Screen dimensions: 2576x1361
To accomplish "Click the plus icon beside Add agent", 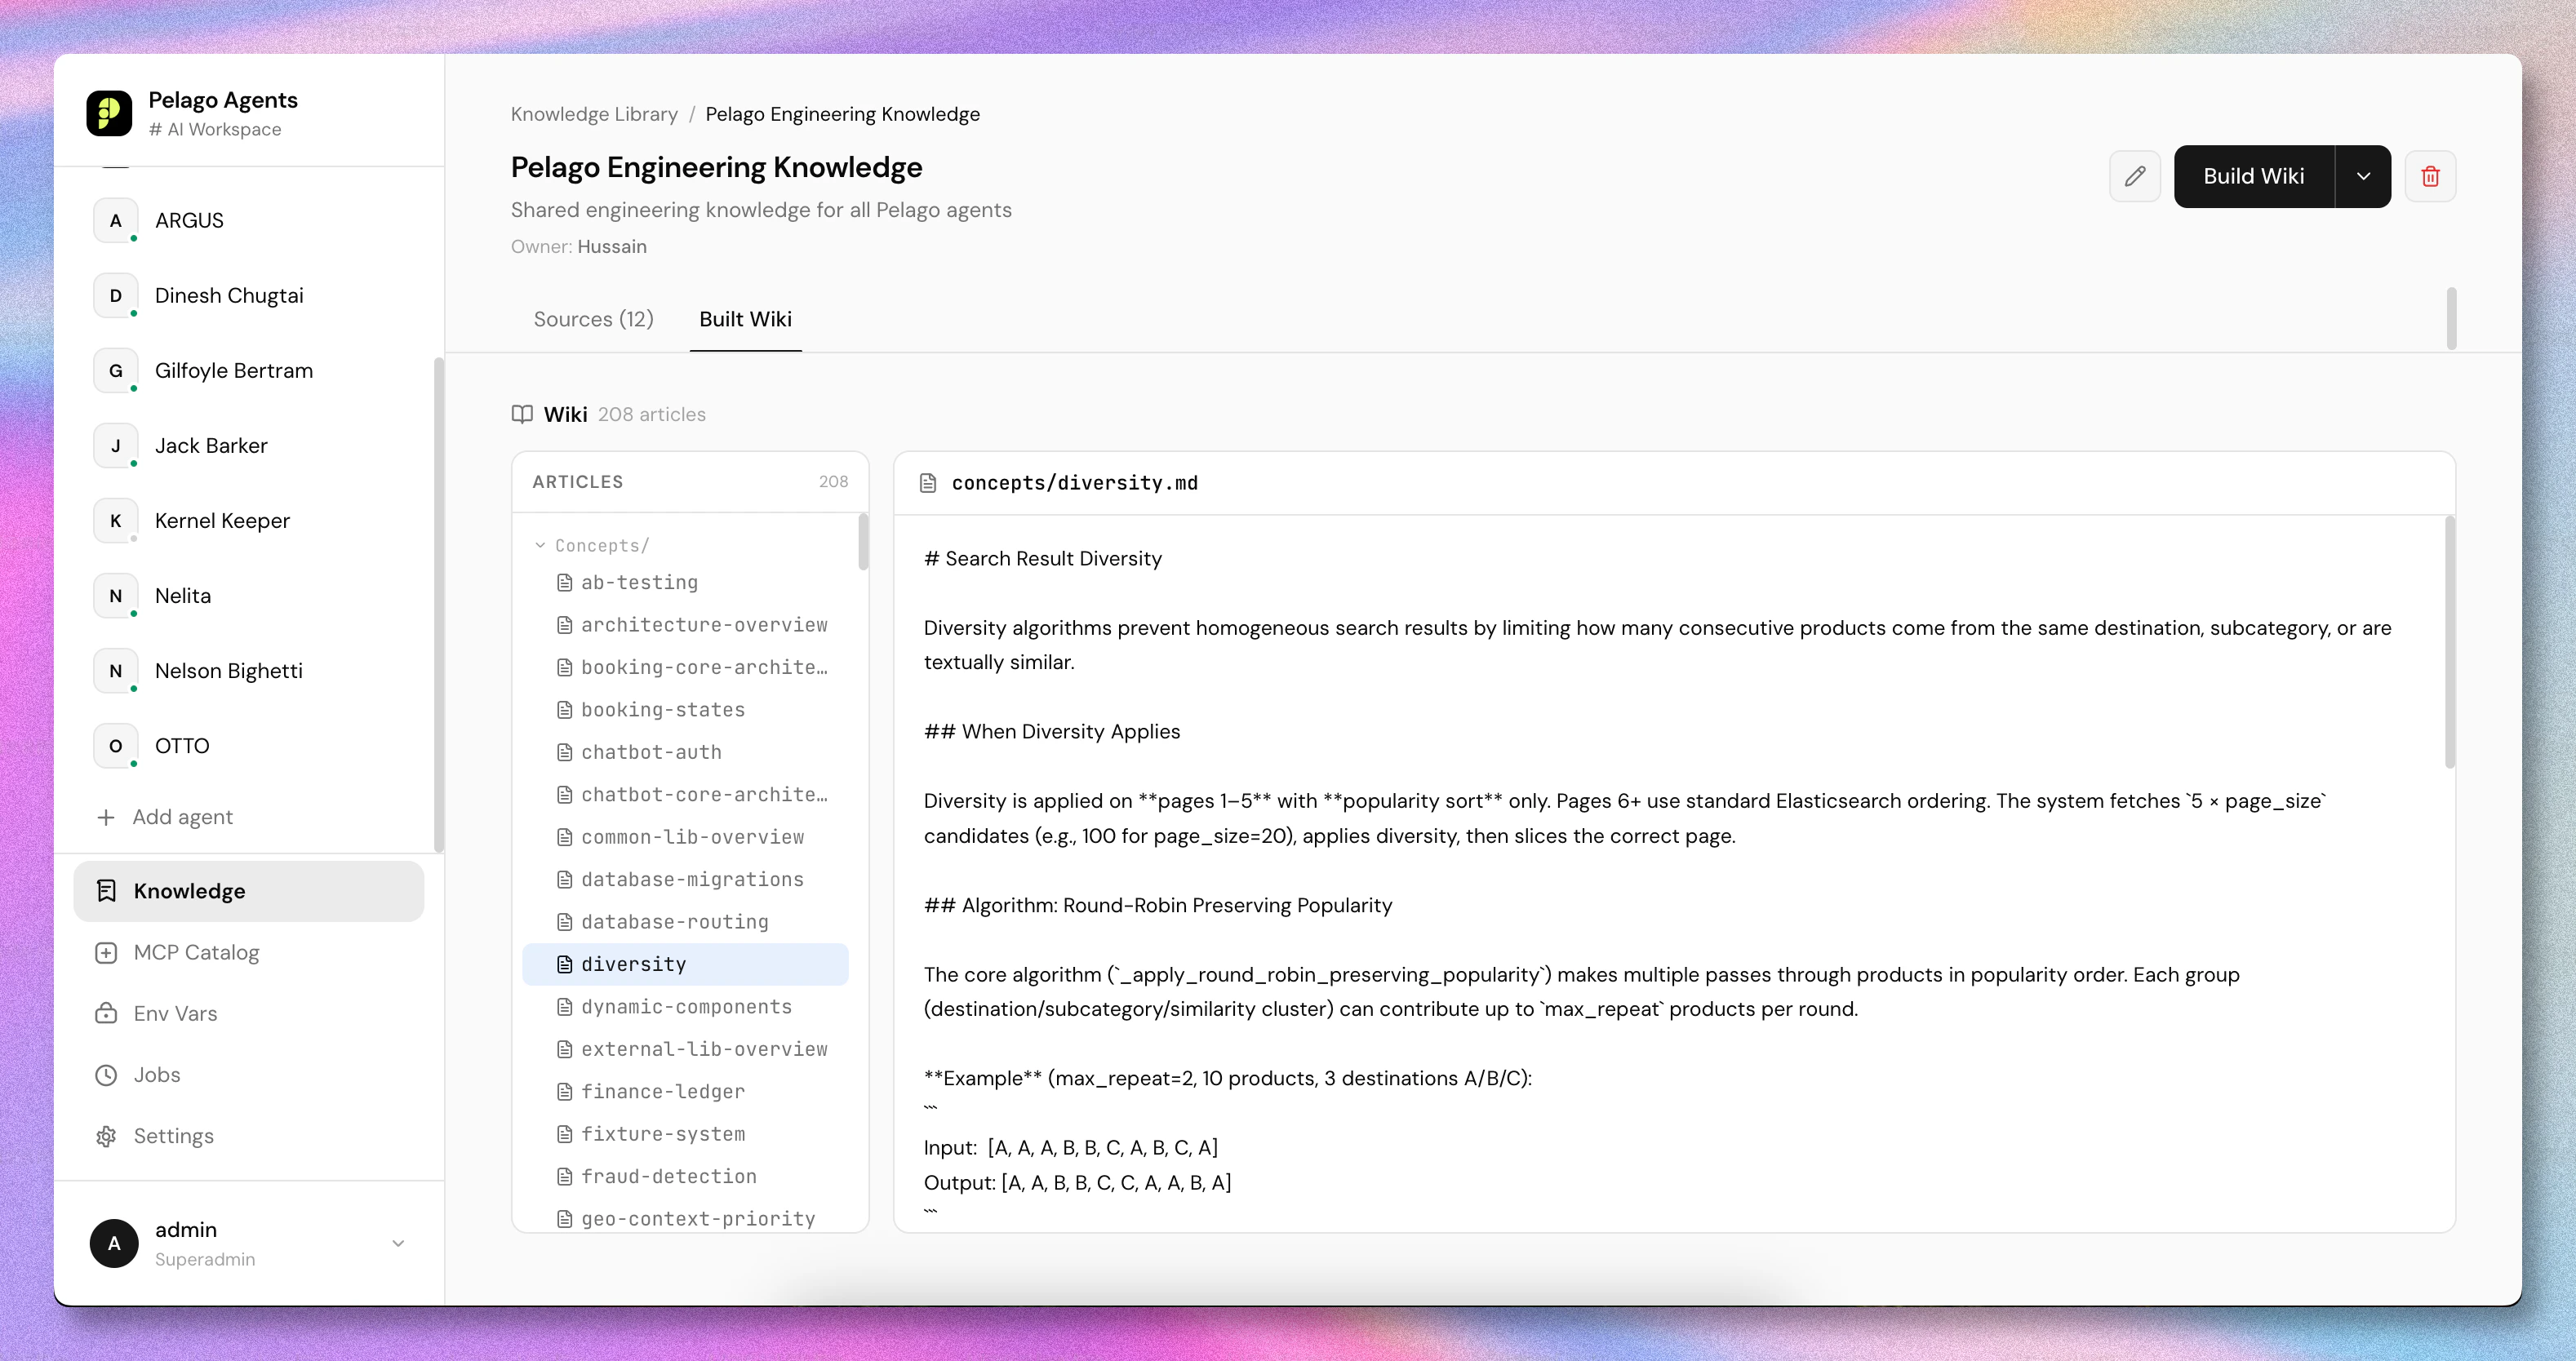I will pyautogui.click(x=106, y=817).
